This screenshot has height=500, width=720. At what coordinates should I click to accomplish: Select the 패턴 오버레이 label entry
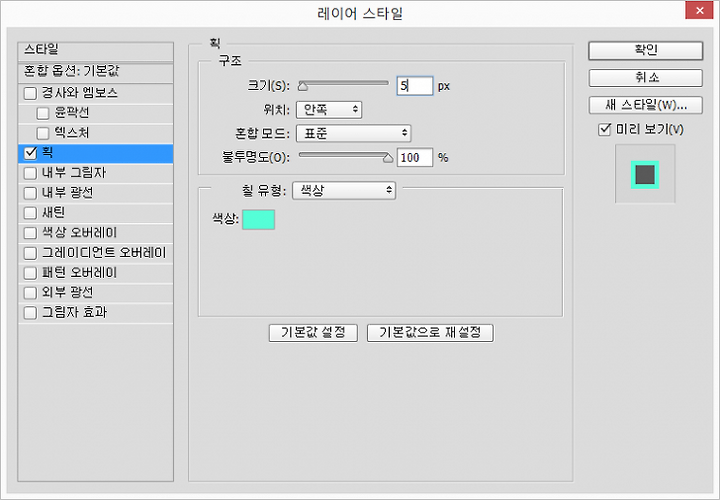click(x=79, y=272)
